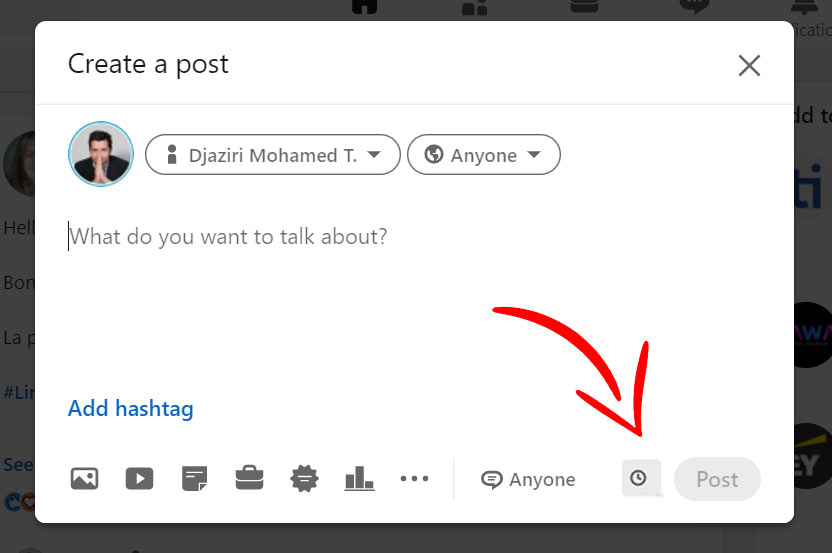This screenshot has height=553, width=832.
Task: Open the Jobs icon in top navigation
Action: 584,7
